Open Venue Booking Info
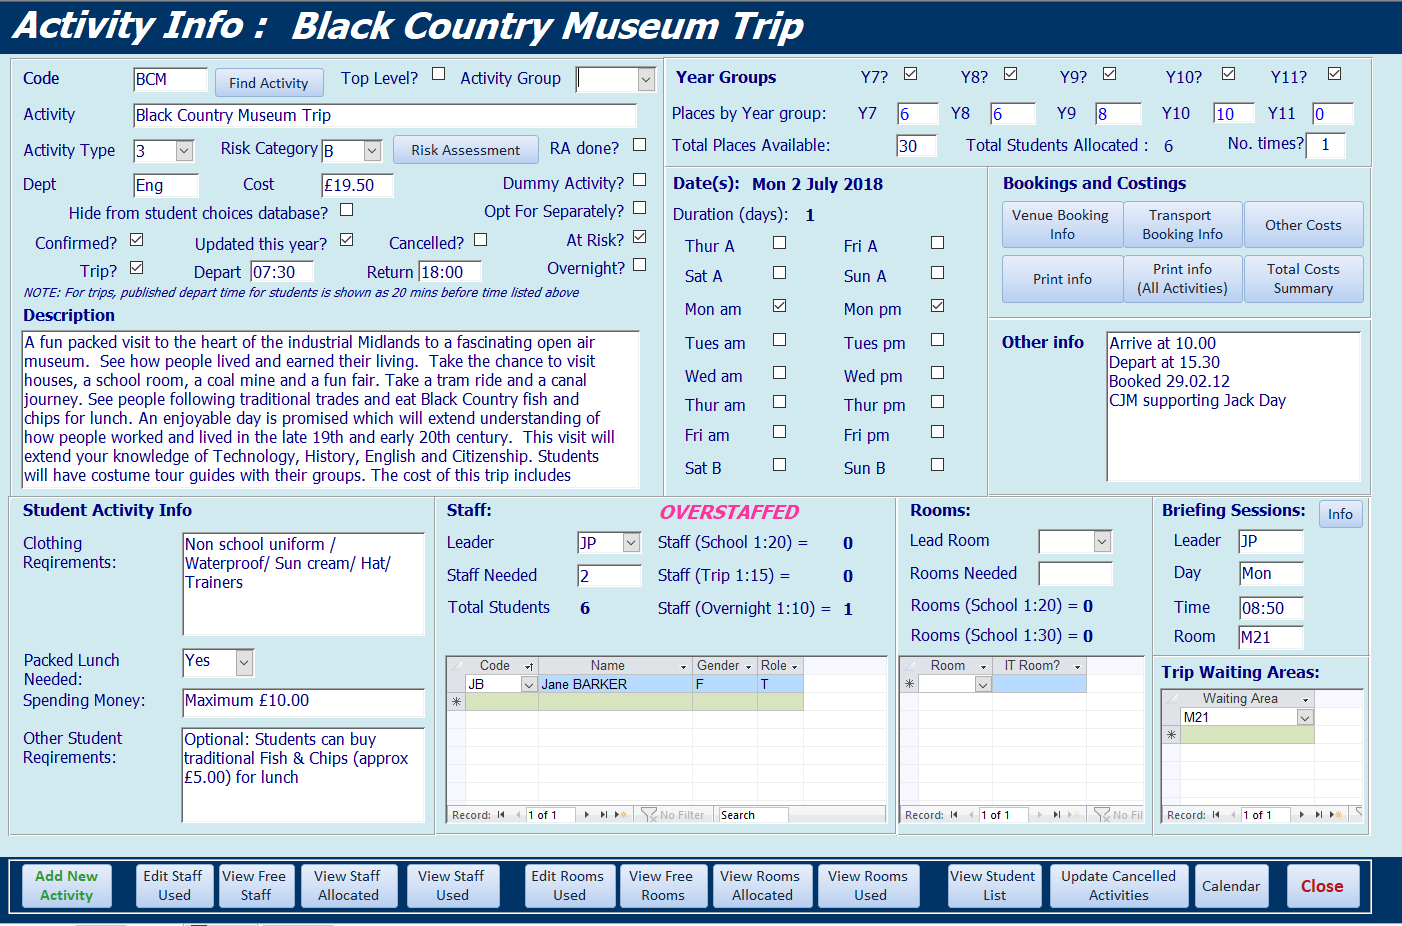This screenshot has width=1402, height=926. [x=1062, y=225]
